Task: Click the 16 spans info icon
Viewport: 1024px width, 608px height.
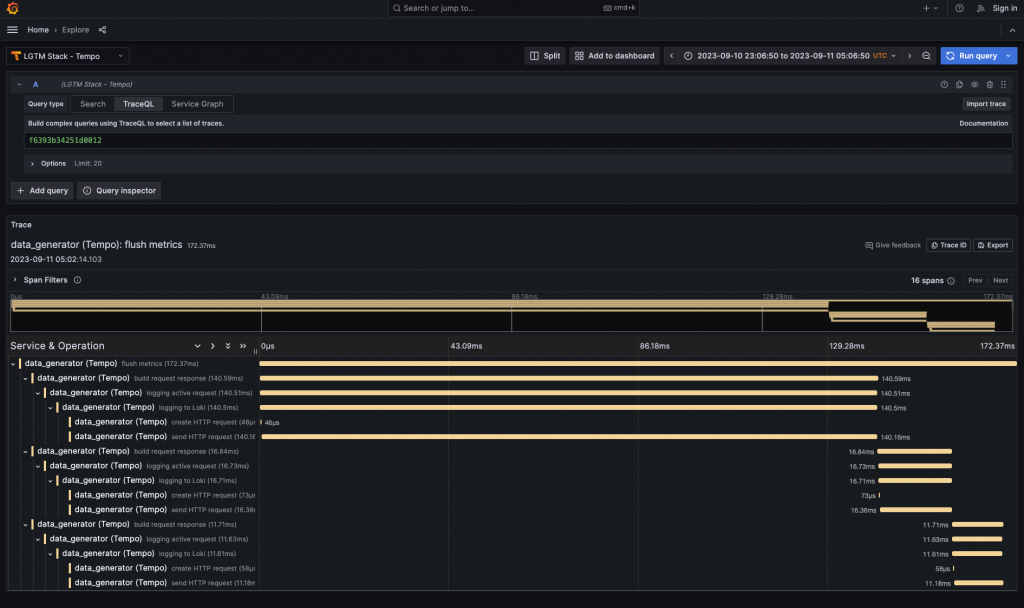Action: point(951,281)
